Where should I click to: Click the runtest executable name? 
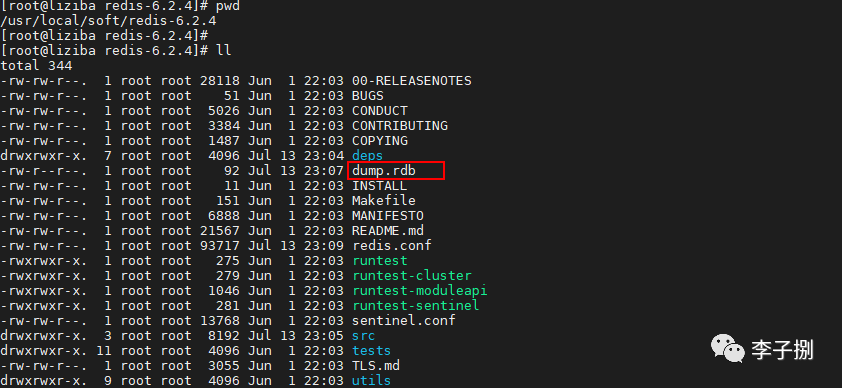(x=380, y=261)
